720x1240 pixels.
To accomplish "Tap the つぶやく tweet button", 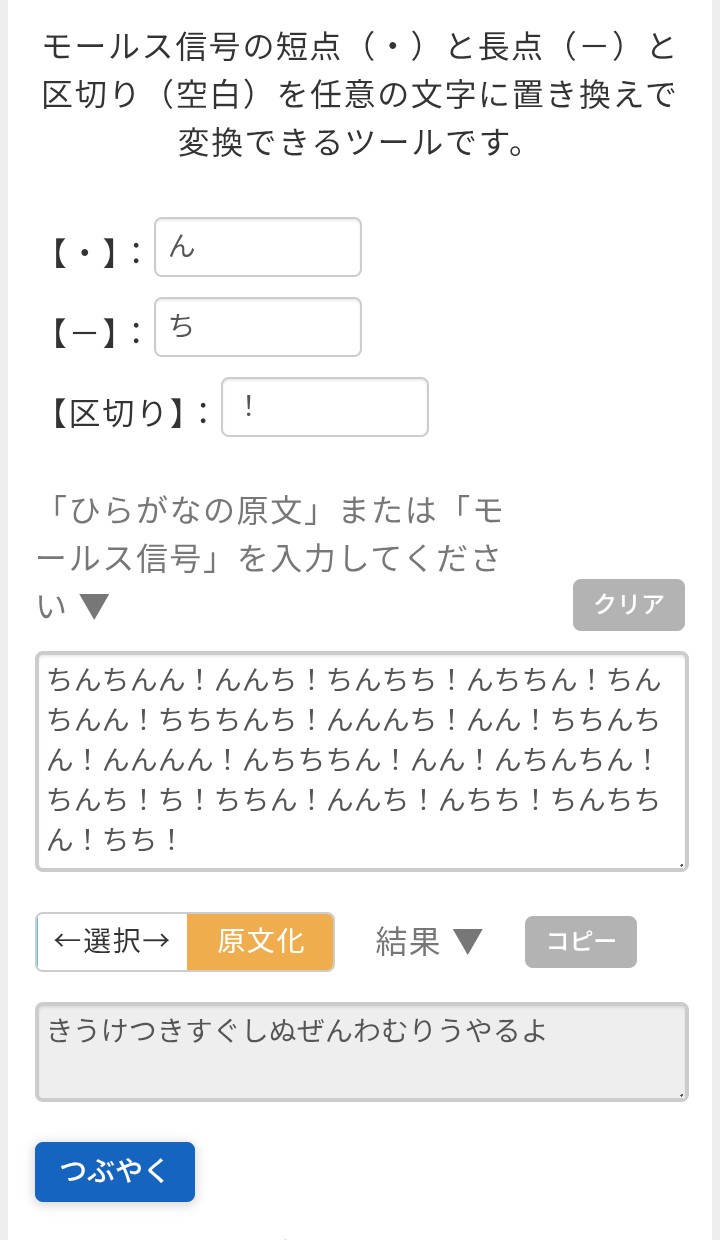I will [115, 1172].
